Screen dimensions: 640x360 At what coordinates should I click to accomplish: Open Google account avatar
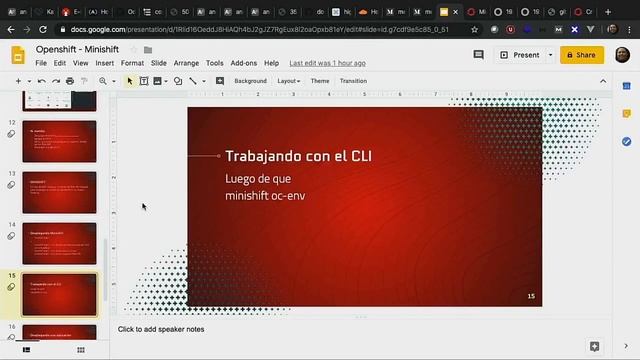click(x=622, y=55)
